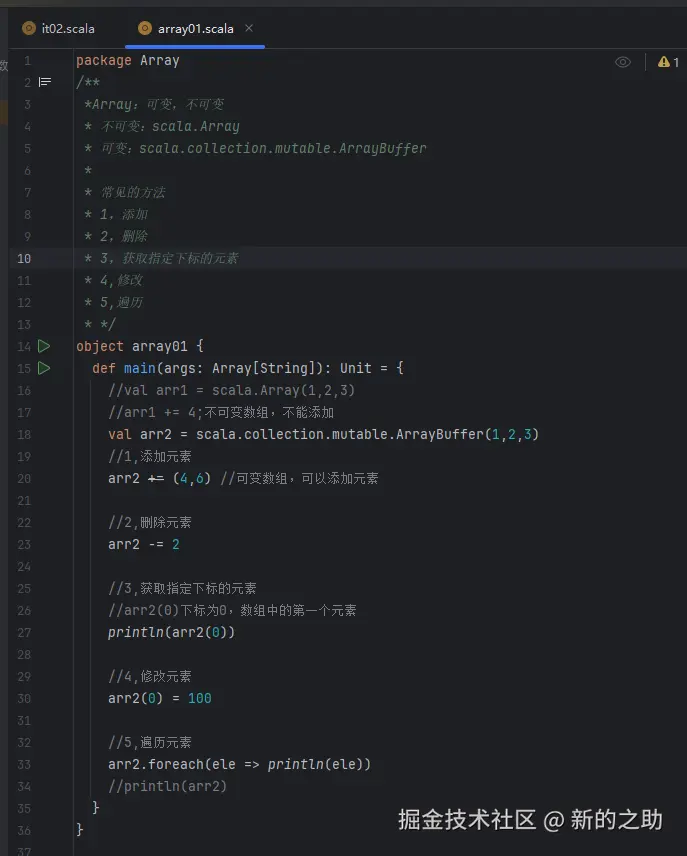Toggle rendered doc comment icon in gutter
Screen dimensions: 687x856
[x=44, y=82]
